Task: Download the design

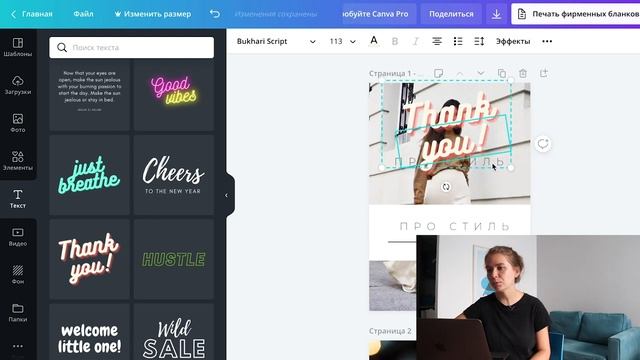Action: coord(496,14)
